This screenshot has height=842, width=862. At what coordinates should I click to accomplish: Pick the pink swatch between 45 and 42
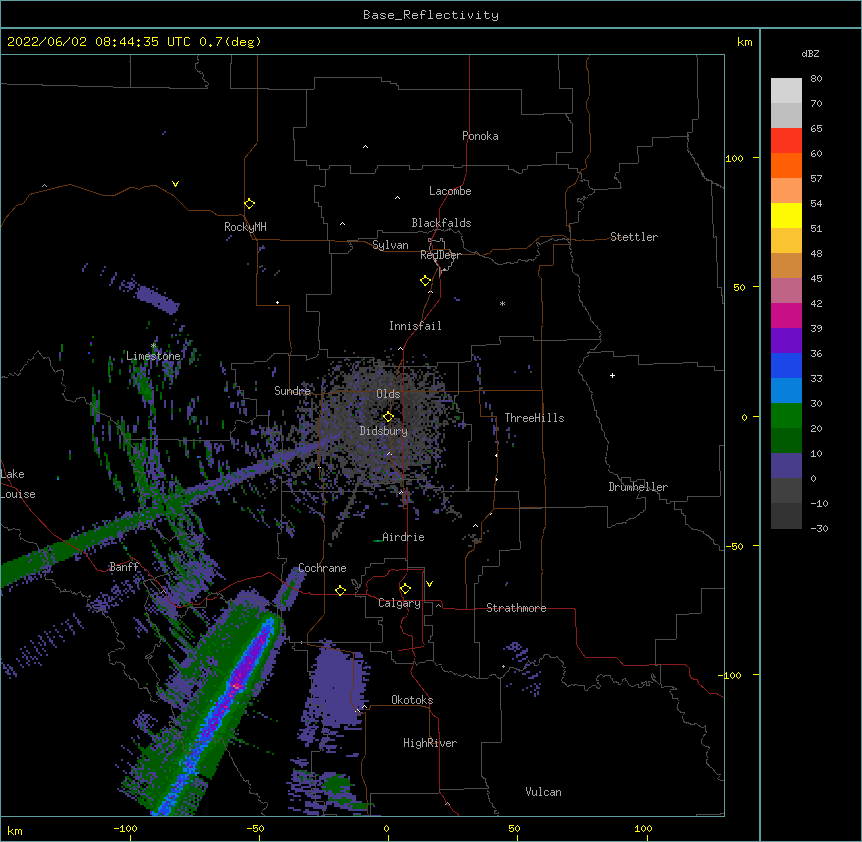point(786,291)
